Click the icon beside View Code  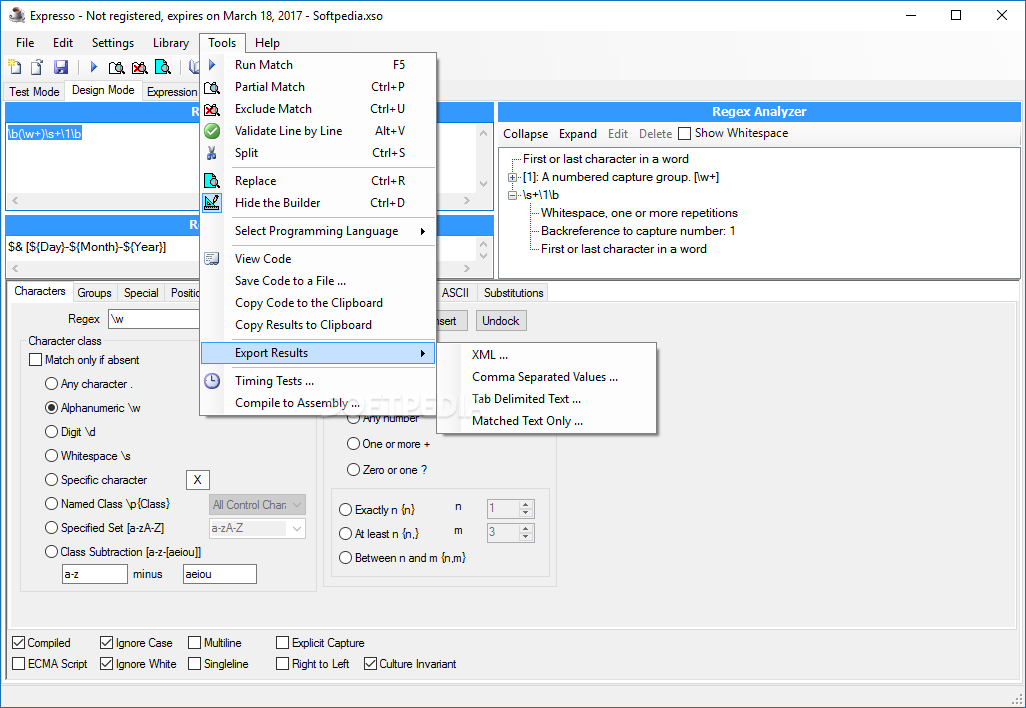pos(212,258)
